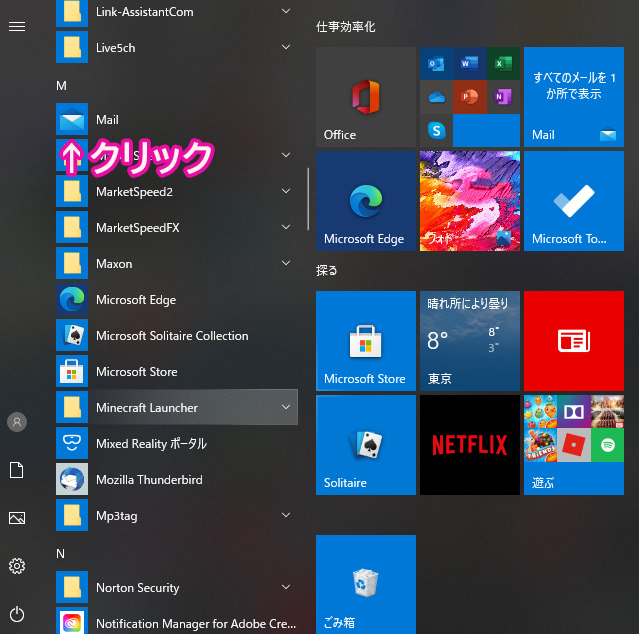The image size is (639, 634).
Task: Expand the MarketSpeedFX folder chevron
Action: 286,227
